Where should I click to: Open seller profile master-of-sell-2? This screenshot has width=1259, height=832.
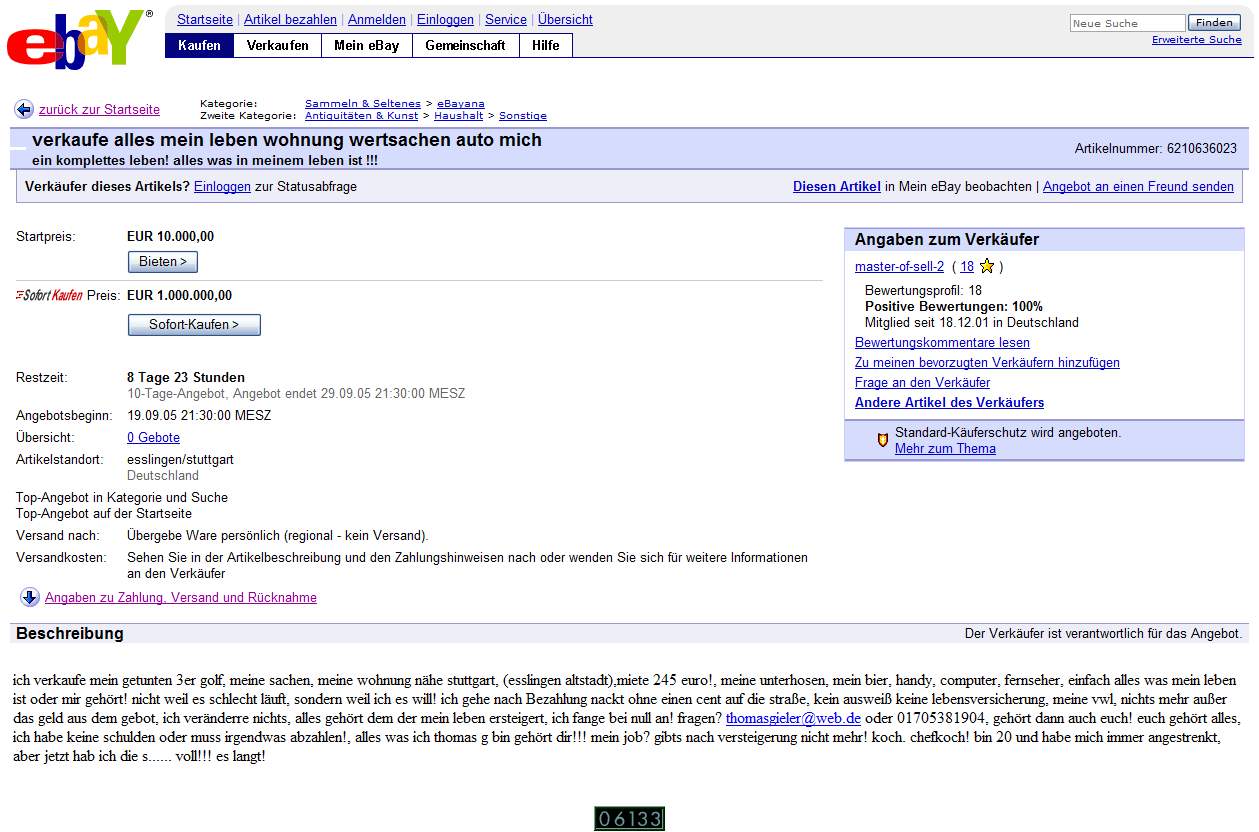point(899,267)
